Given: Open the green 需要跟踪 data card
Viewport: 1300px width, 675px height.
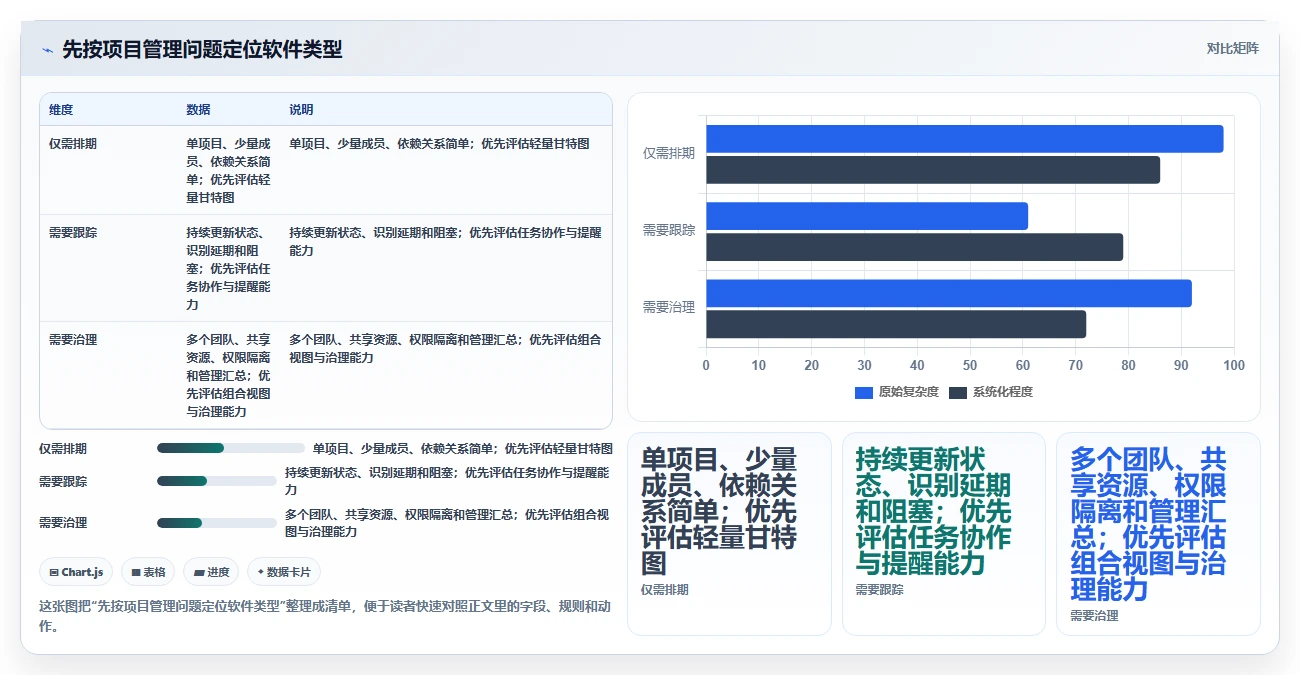Looking at the screenshot, I should pos(943,534).
